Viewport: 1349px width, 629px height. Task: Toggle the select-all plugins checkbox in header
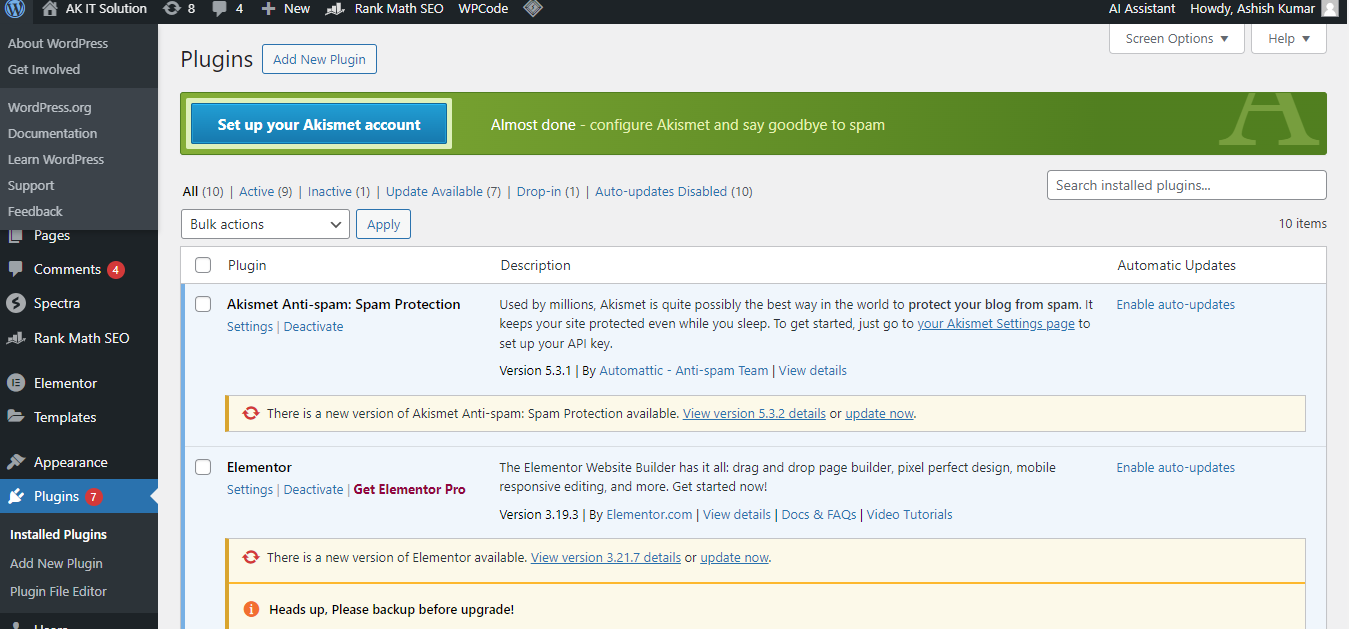203,265
